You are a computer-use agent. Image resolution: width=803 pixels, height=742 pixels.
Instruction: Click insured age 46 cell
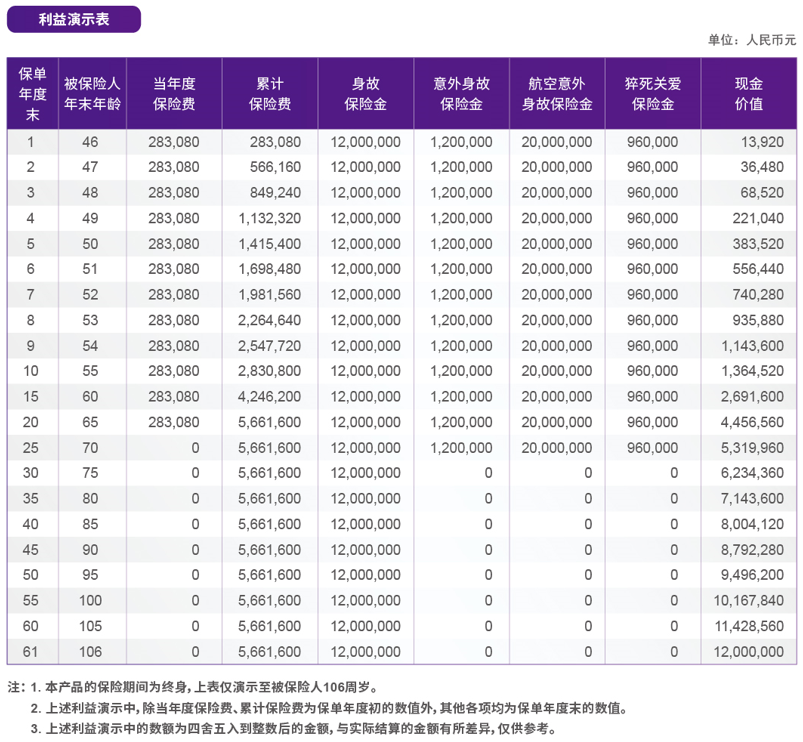(90, 142)
